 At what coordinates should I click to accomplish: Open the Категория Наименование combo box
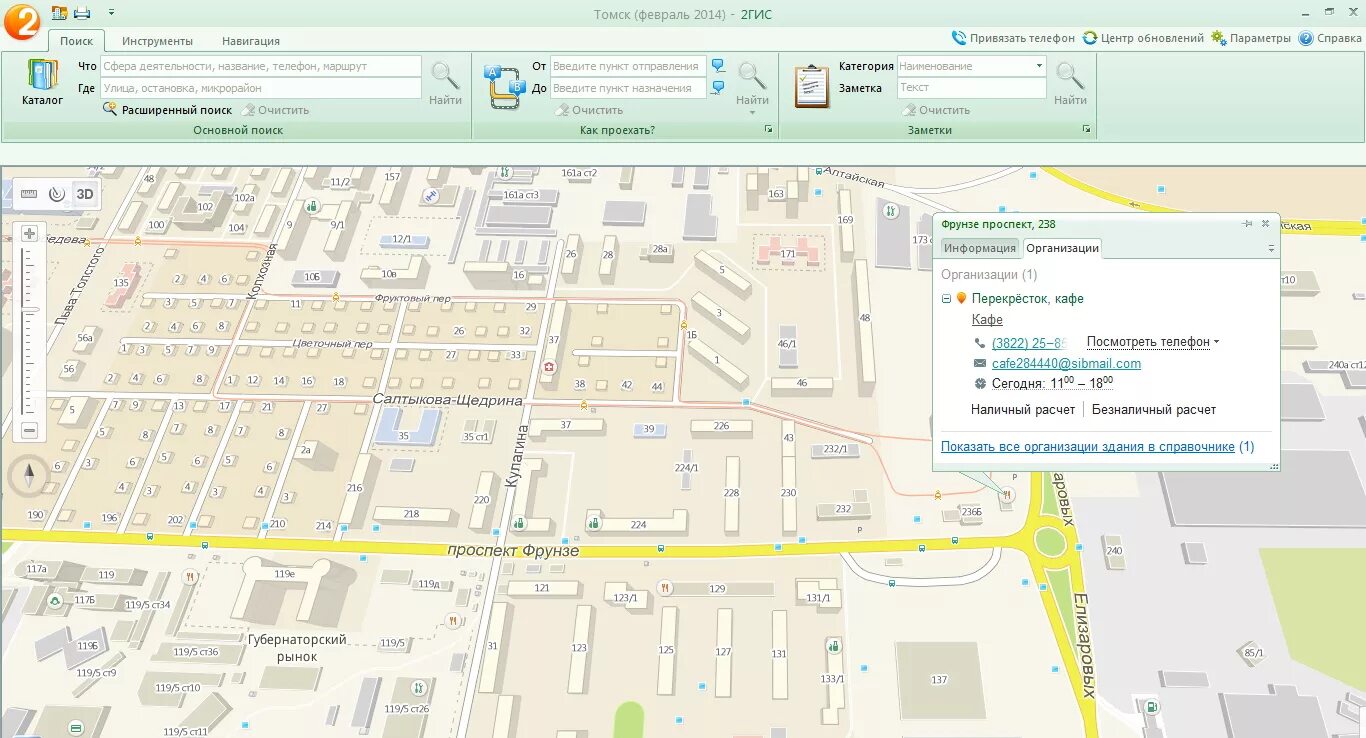pyautogui.click(x=972, y=66)
